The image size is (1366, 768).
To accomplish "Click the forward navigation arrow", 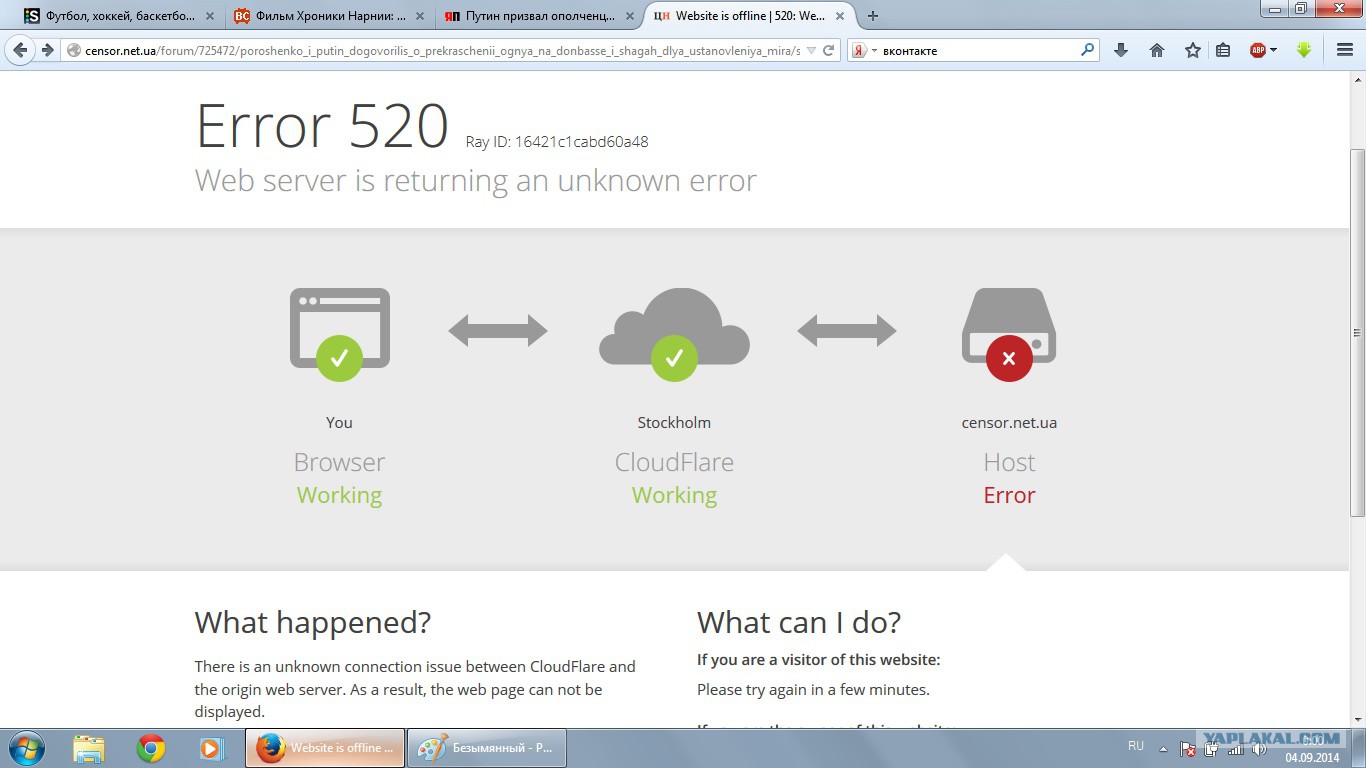I will tap(47, 50).
